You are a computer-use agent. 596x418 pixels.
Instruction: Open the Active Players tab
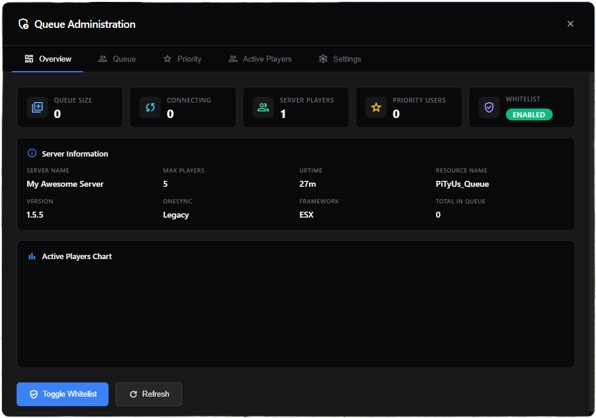click(x=260, y=59)
